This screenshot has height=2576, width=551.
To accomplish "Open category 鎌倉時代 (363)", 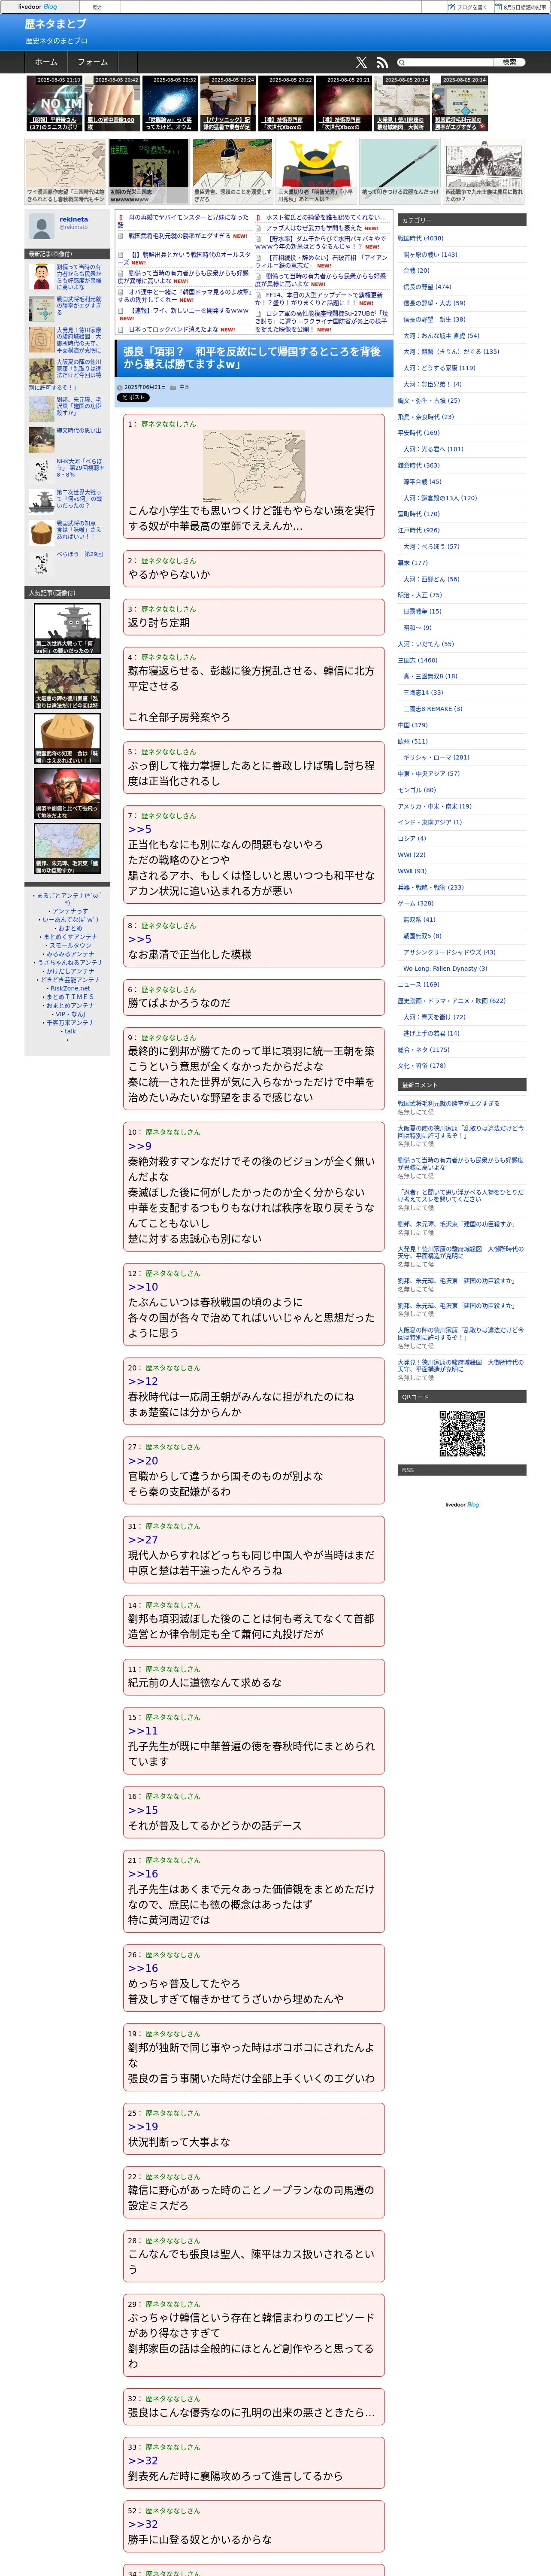I will [x=418, y=465].
